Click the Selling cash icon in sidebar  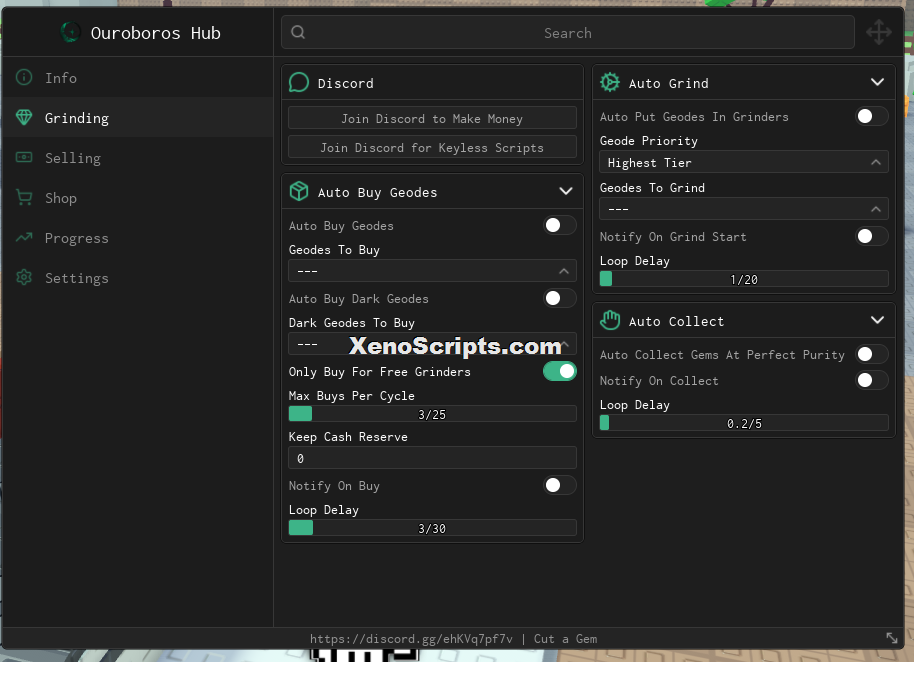click(24, 157)
